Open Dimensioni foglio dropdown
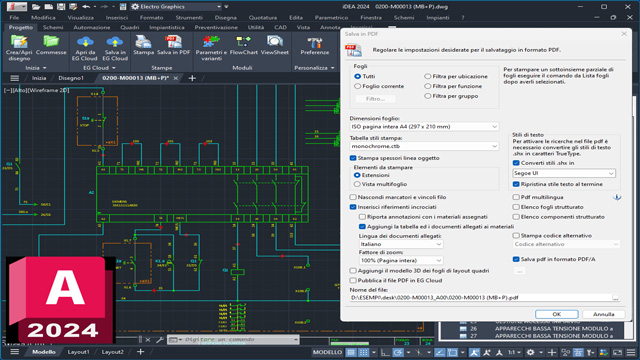This screenshot has height=360, width=640. [x=424, y=127]
